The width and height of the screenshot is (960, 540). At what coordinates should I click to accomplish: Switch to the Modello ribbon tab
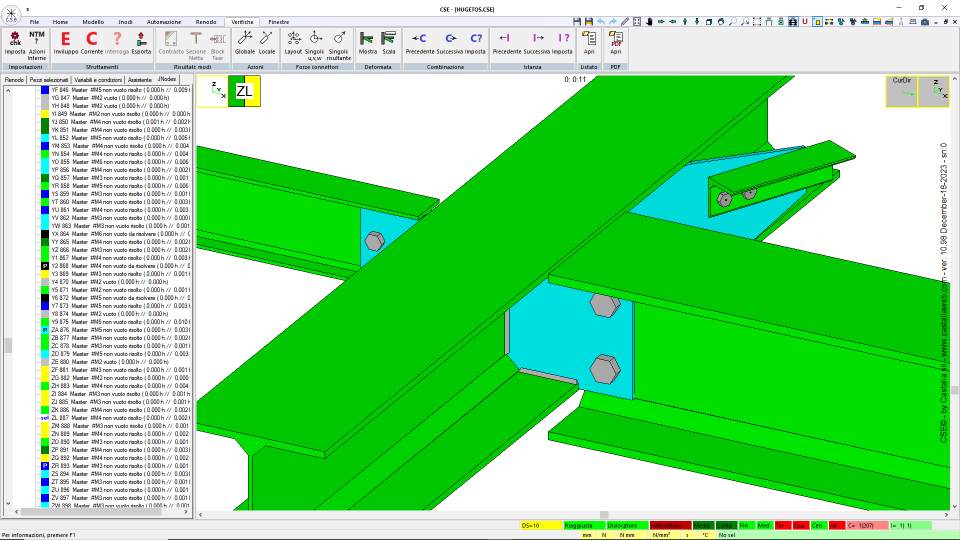[x=93, y=22]
